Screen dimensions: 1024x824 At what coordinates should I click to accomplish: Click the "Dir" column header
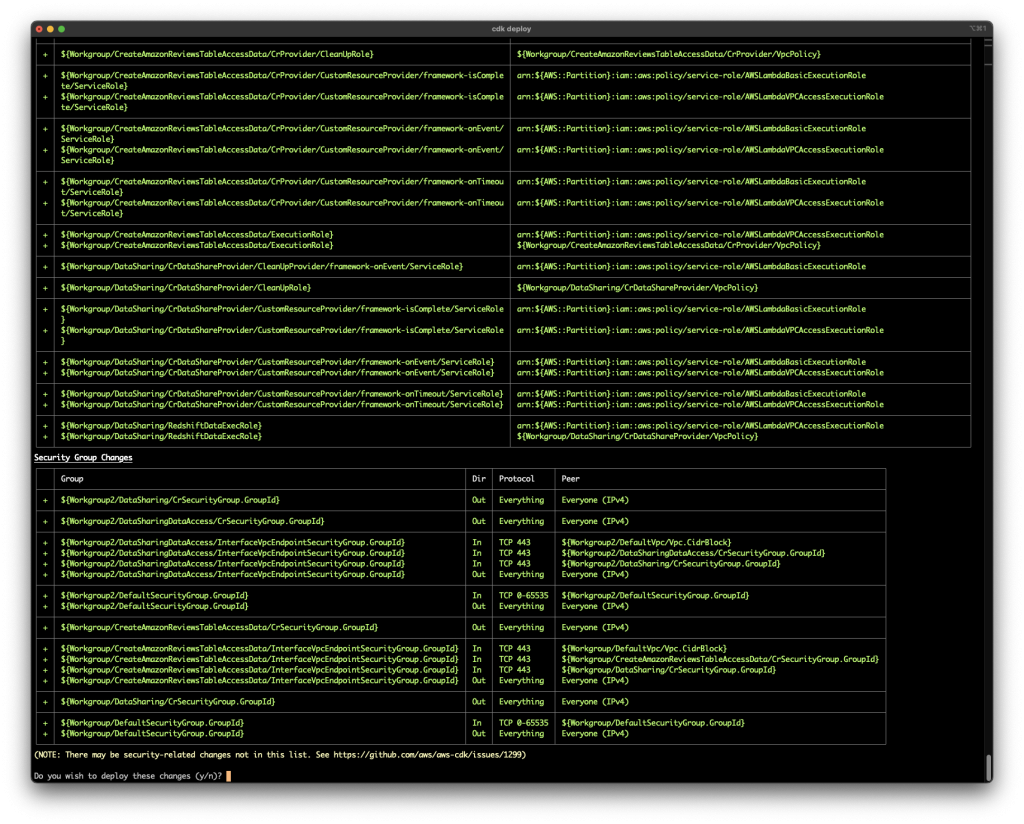(x=478, y=479)
